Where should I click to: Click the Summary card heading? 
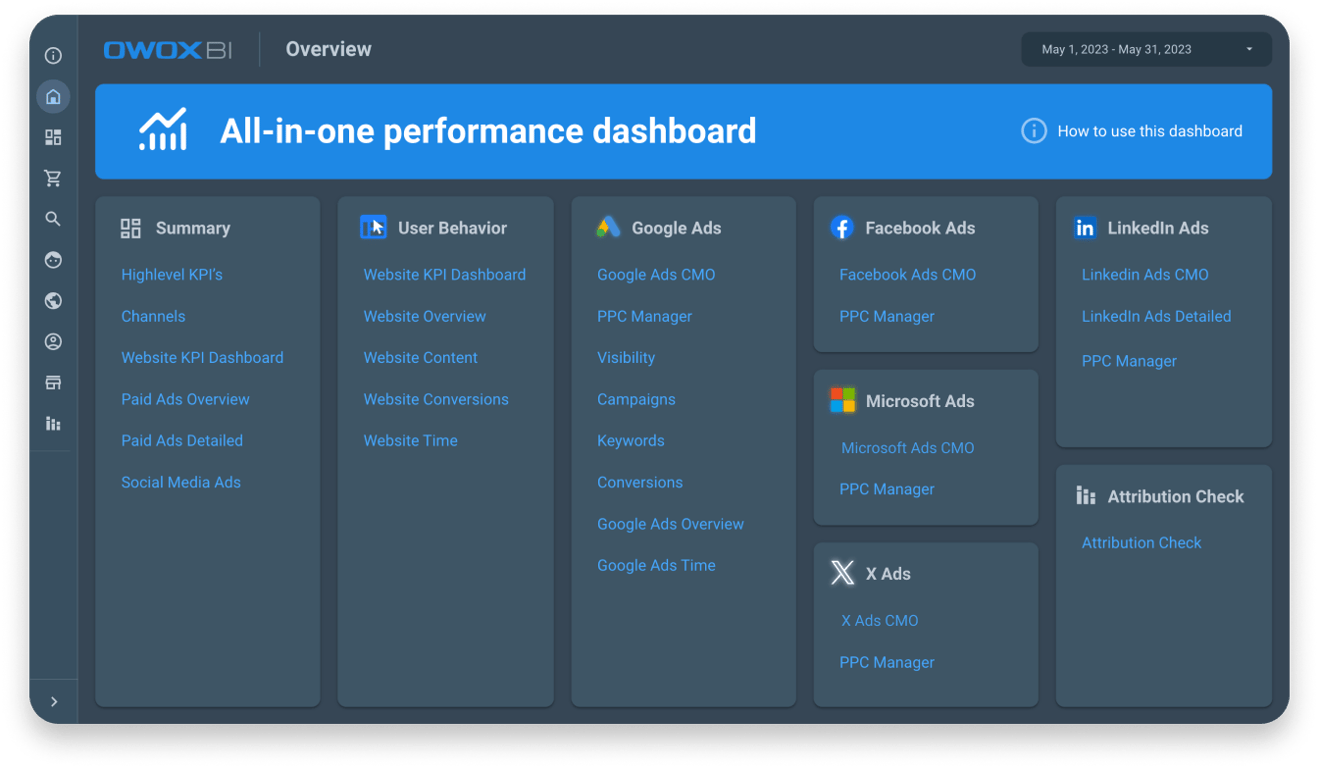193,228
